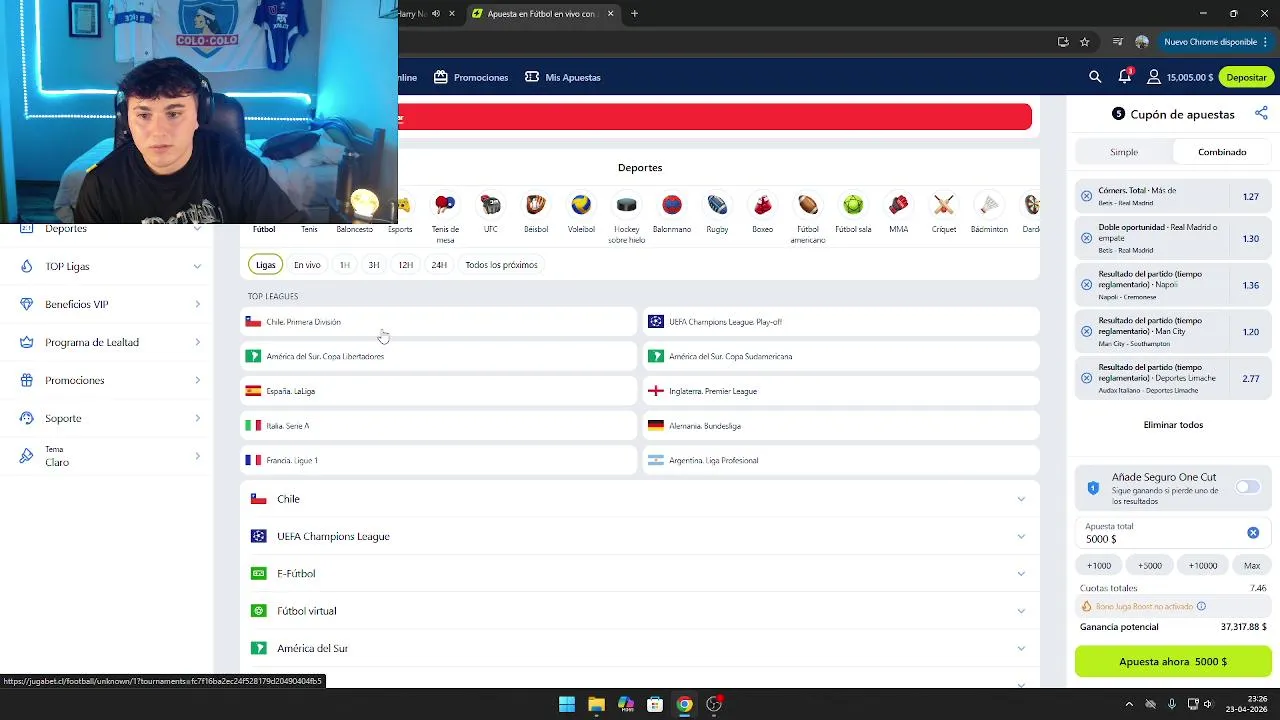
Task: Clear the Apuesta total amount
Action: point(1253,533)
